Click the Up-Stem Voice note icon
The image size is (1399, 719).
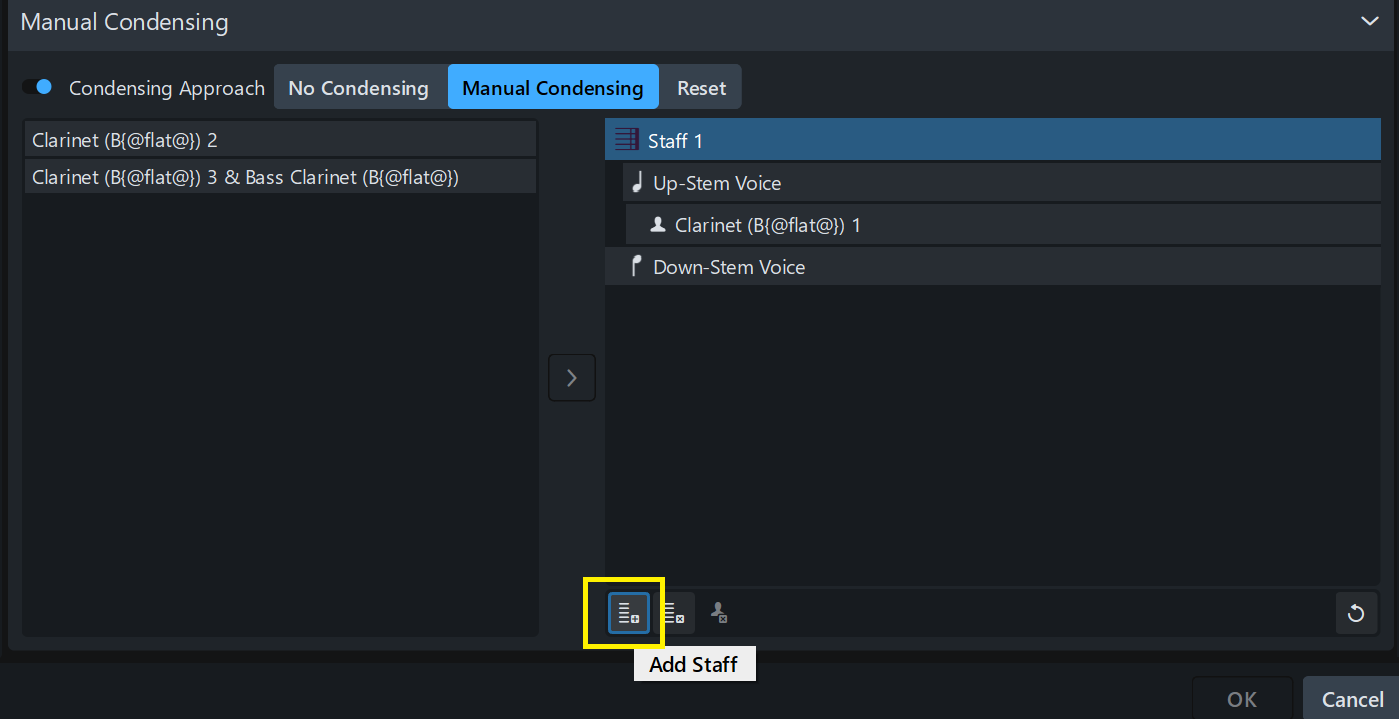[x=637, y=183]
